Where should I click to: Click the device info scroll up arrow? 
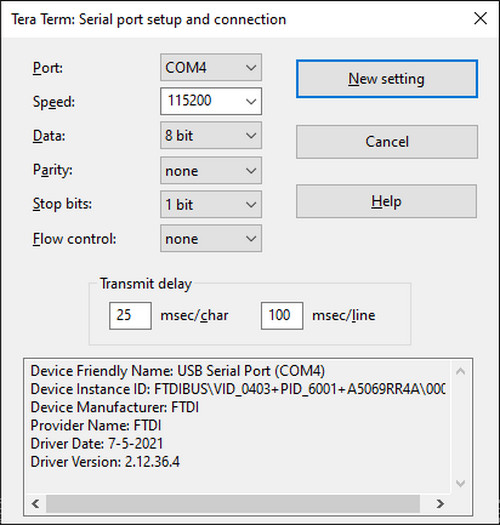click(460, 371)
